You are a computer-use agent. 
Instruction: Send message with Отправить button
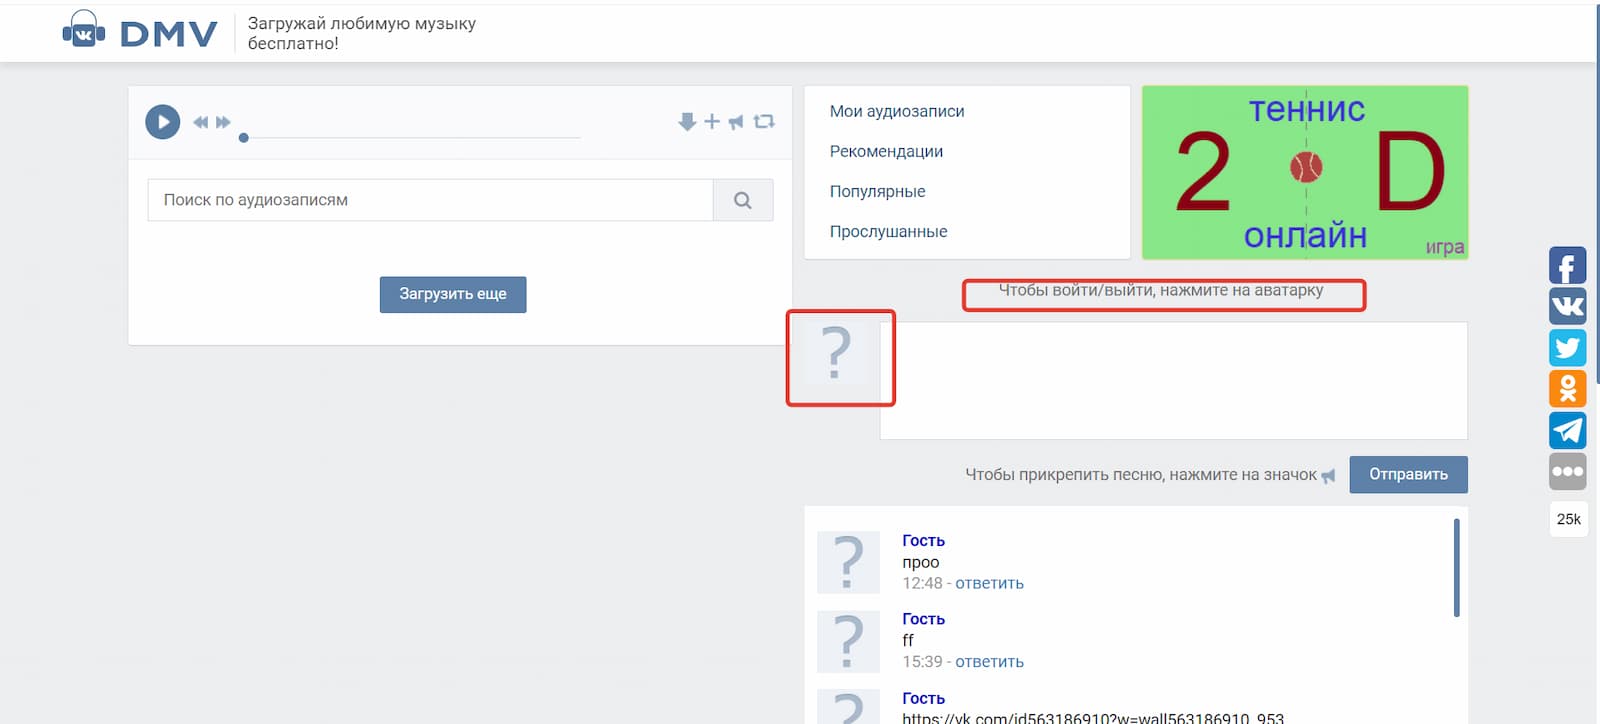[x=1408, y=474]
